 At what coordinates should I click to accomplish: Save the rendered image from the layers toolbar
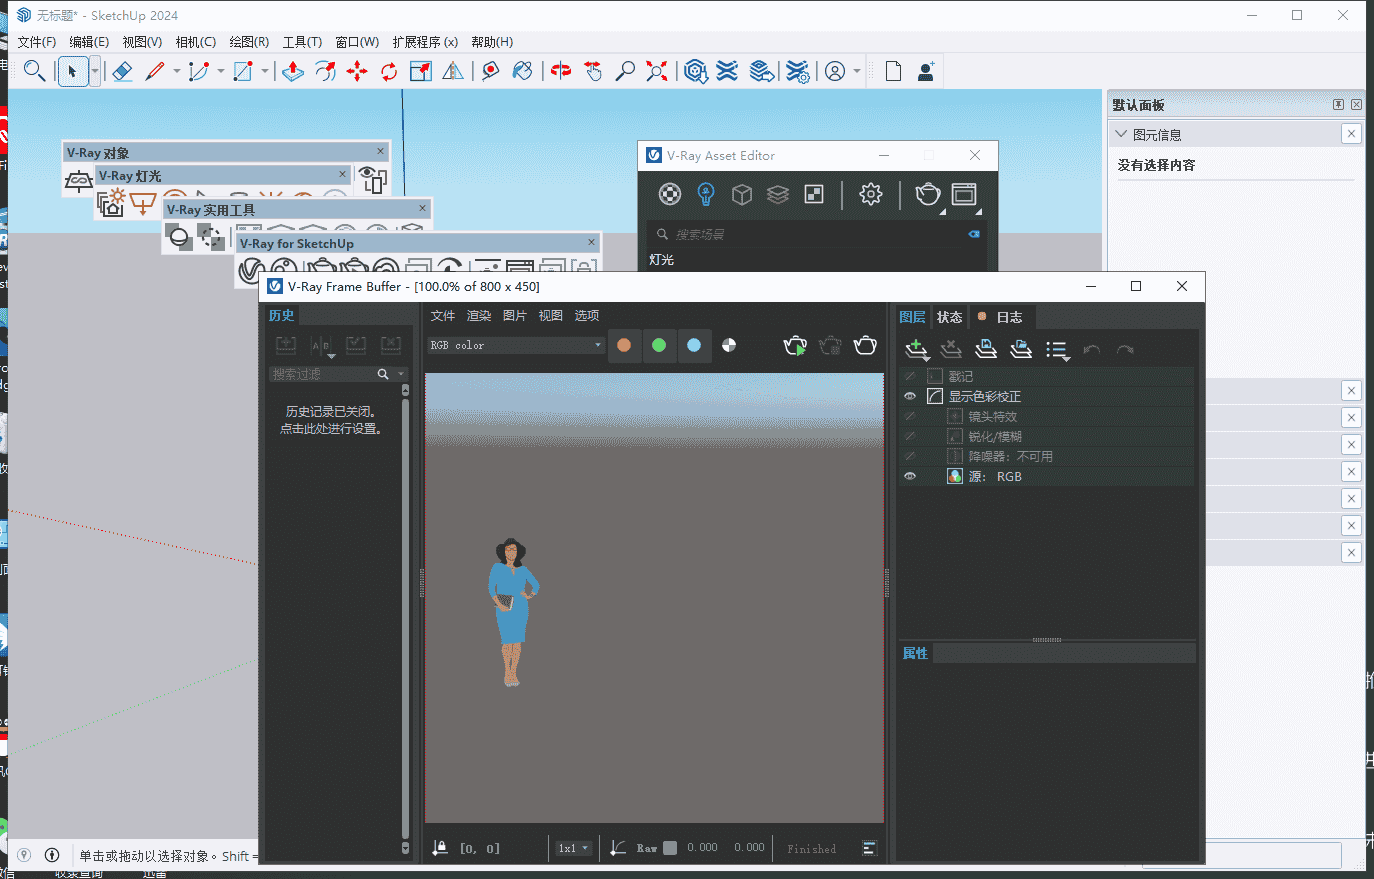click(x=985, y=350)
